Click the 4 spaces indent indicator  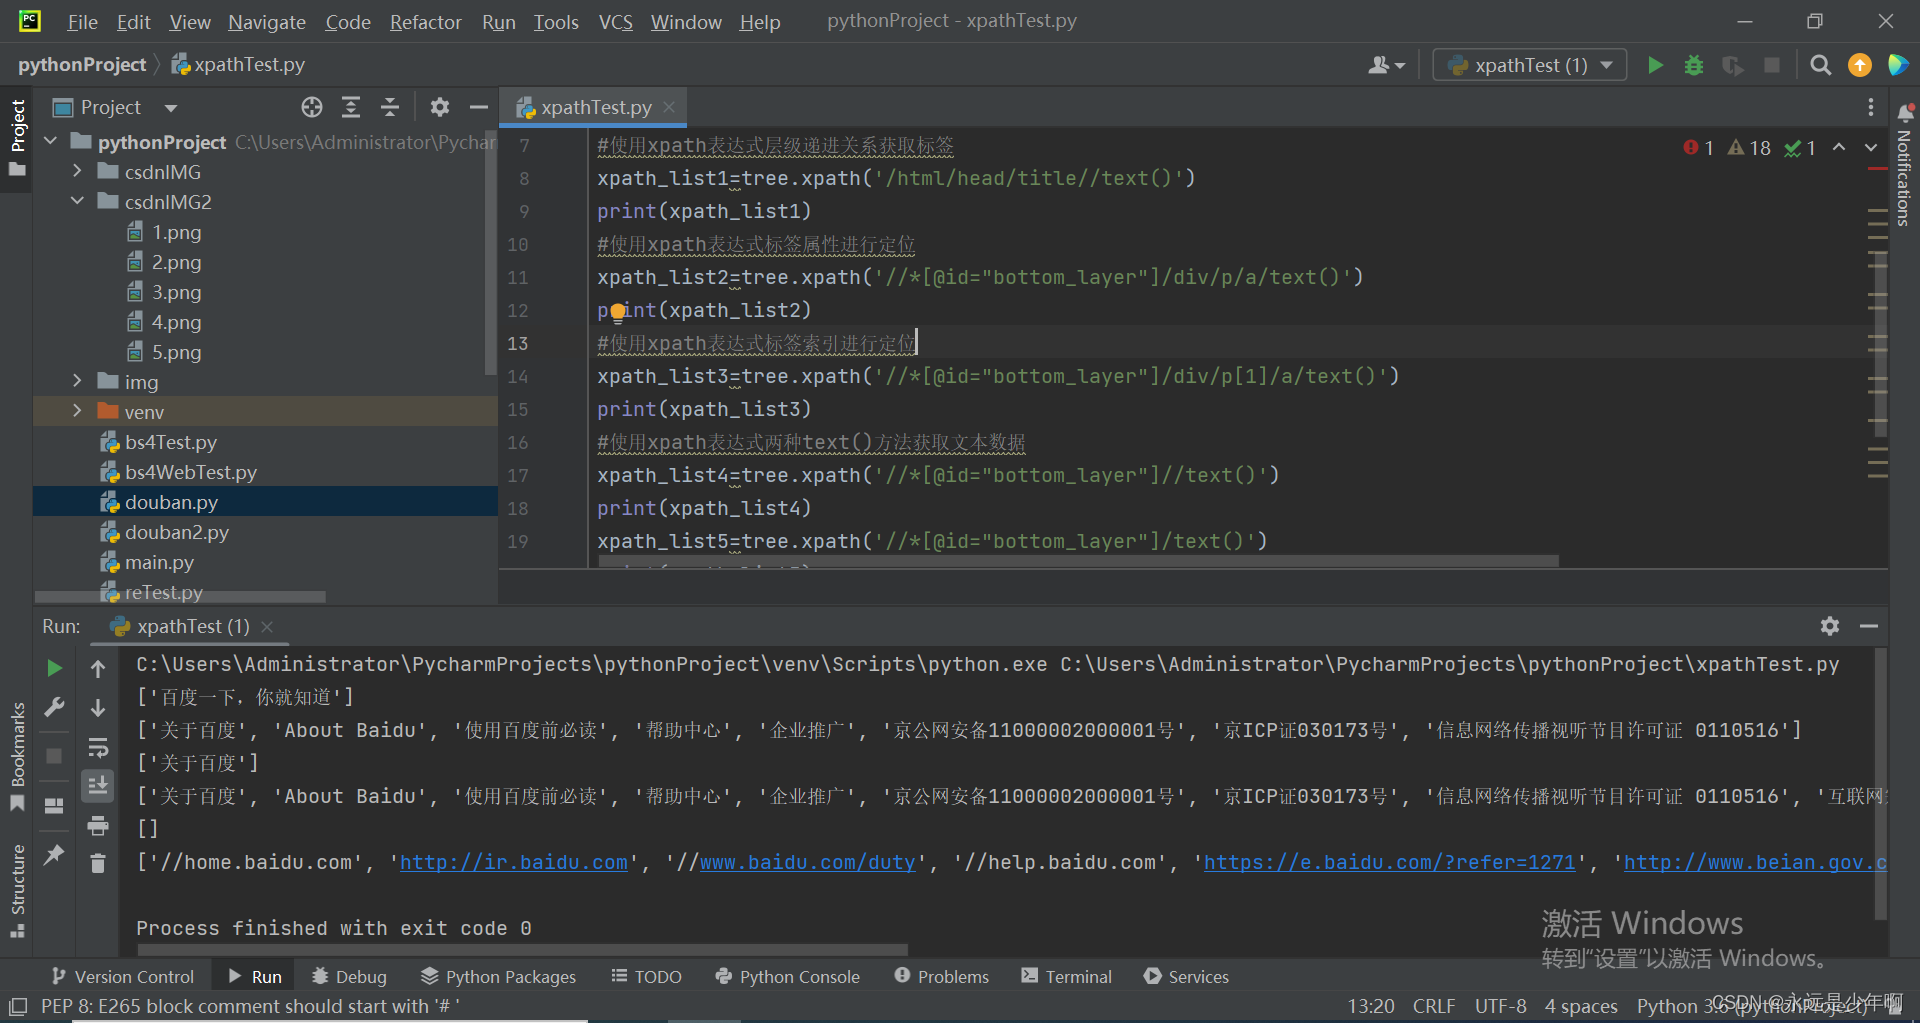pyautogui.click(x=1581, y=1006)
